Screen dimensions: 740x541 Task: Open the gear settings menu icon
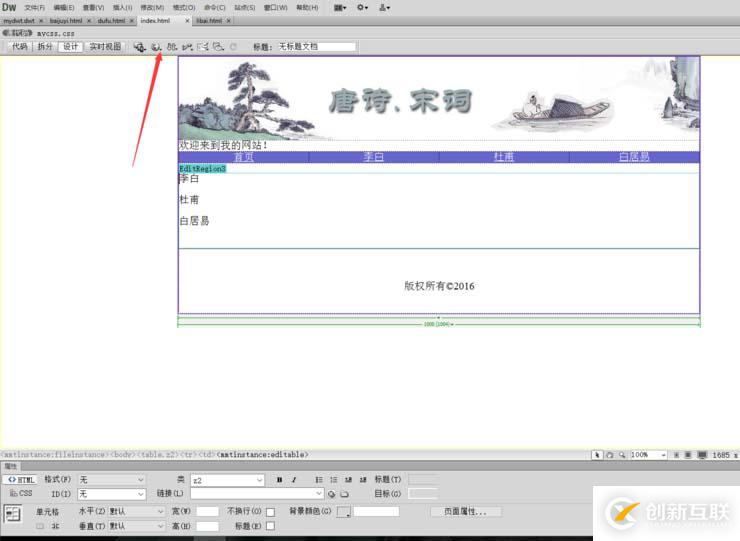[362, 8]
